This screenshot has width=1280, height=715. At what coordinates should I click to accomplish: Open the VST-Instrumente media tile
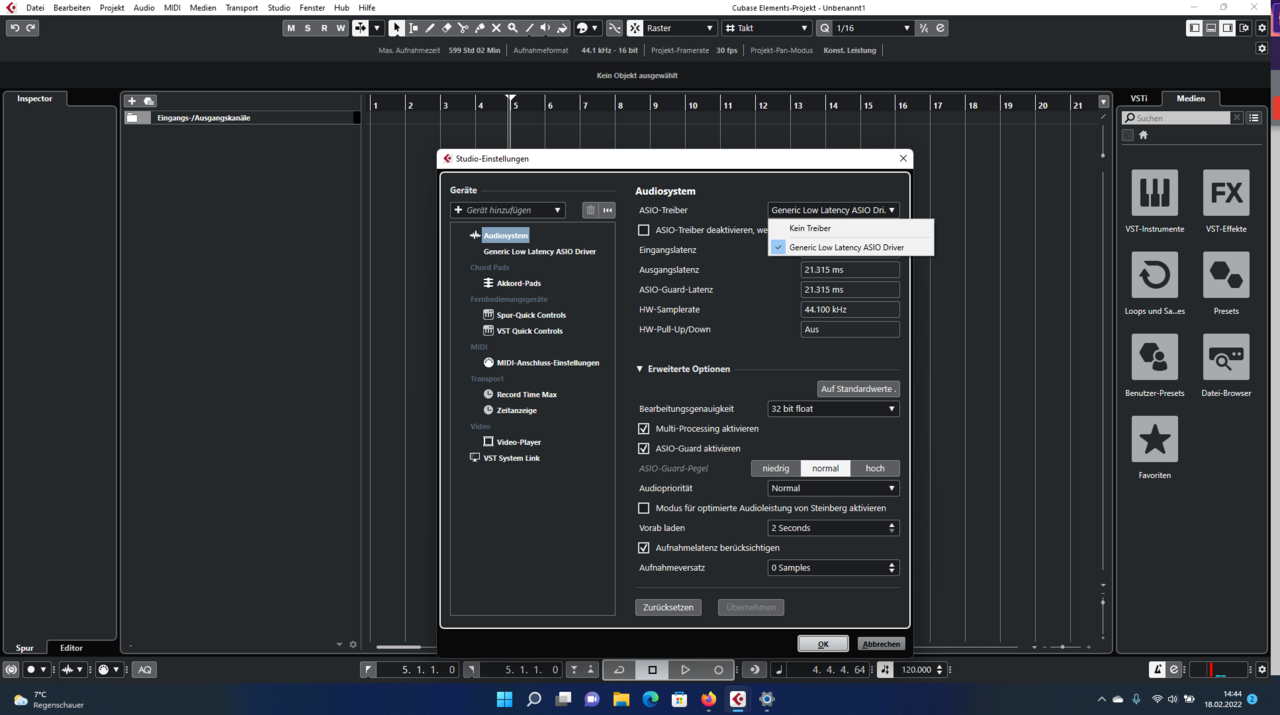(1154, 193)
